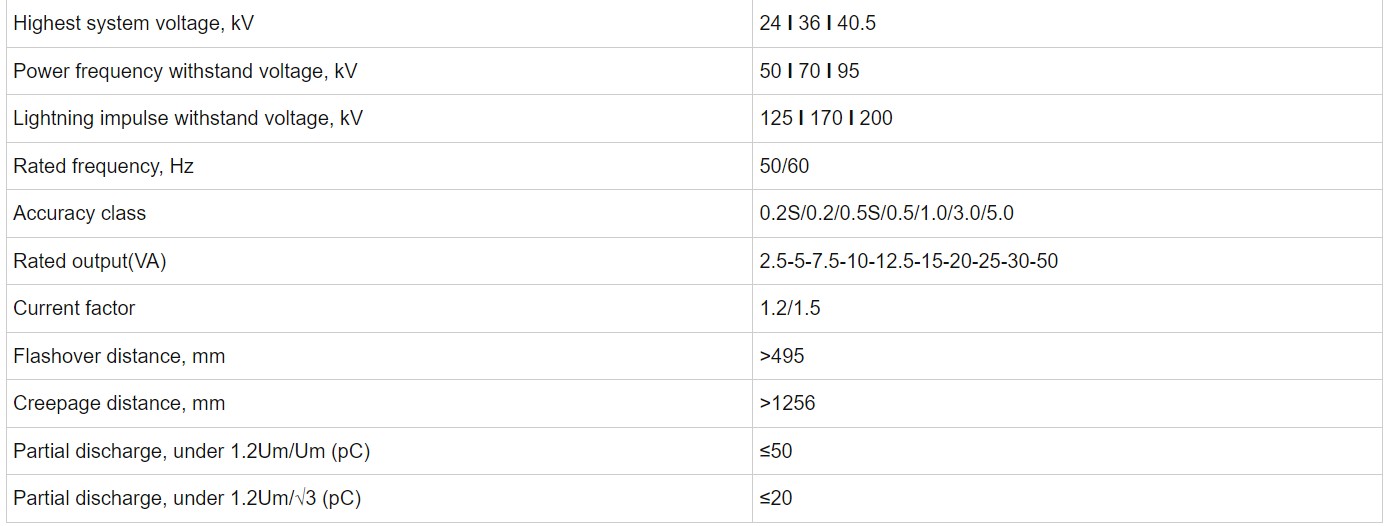The width and height of the screenshot is (1387, 526).
Task: Select the 50/60 frequency value
Action: 784,166
